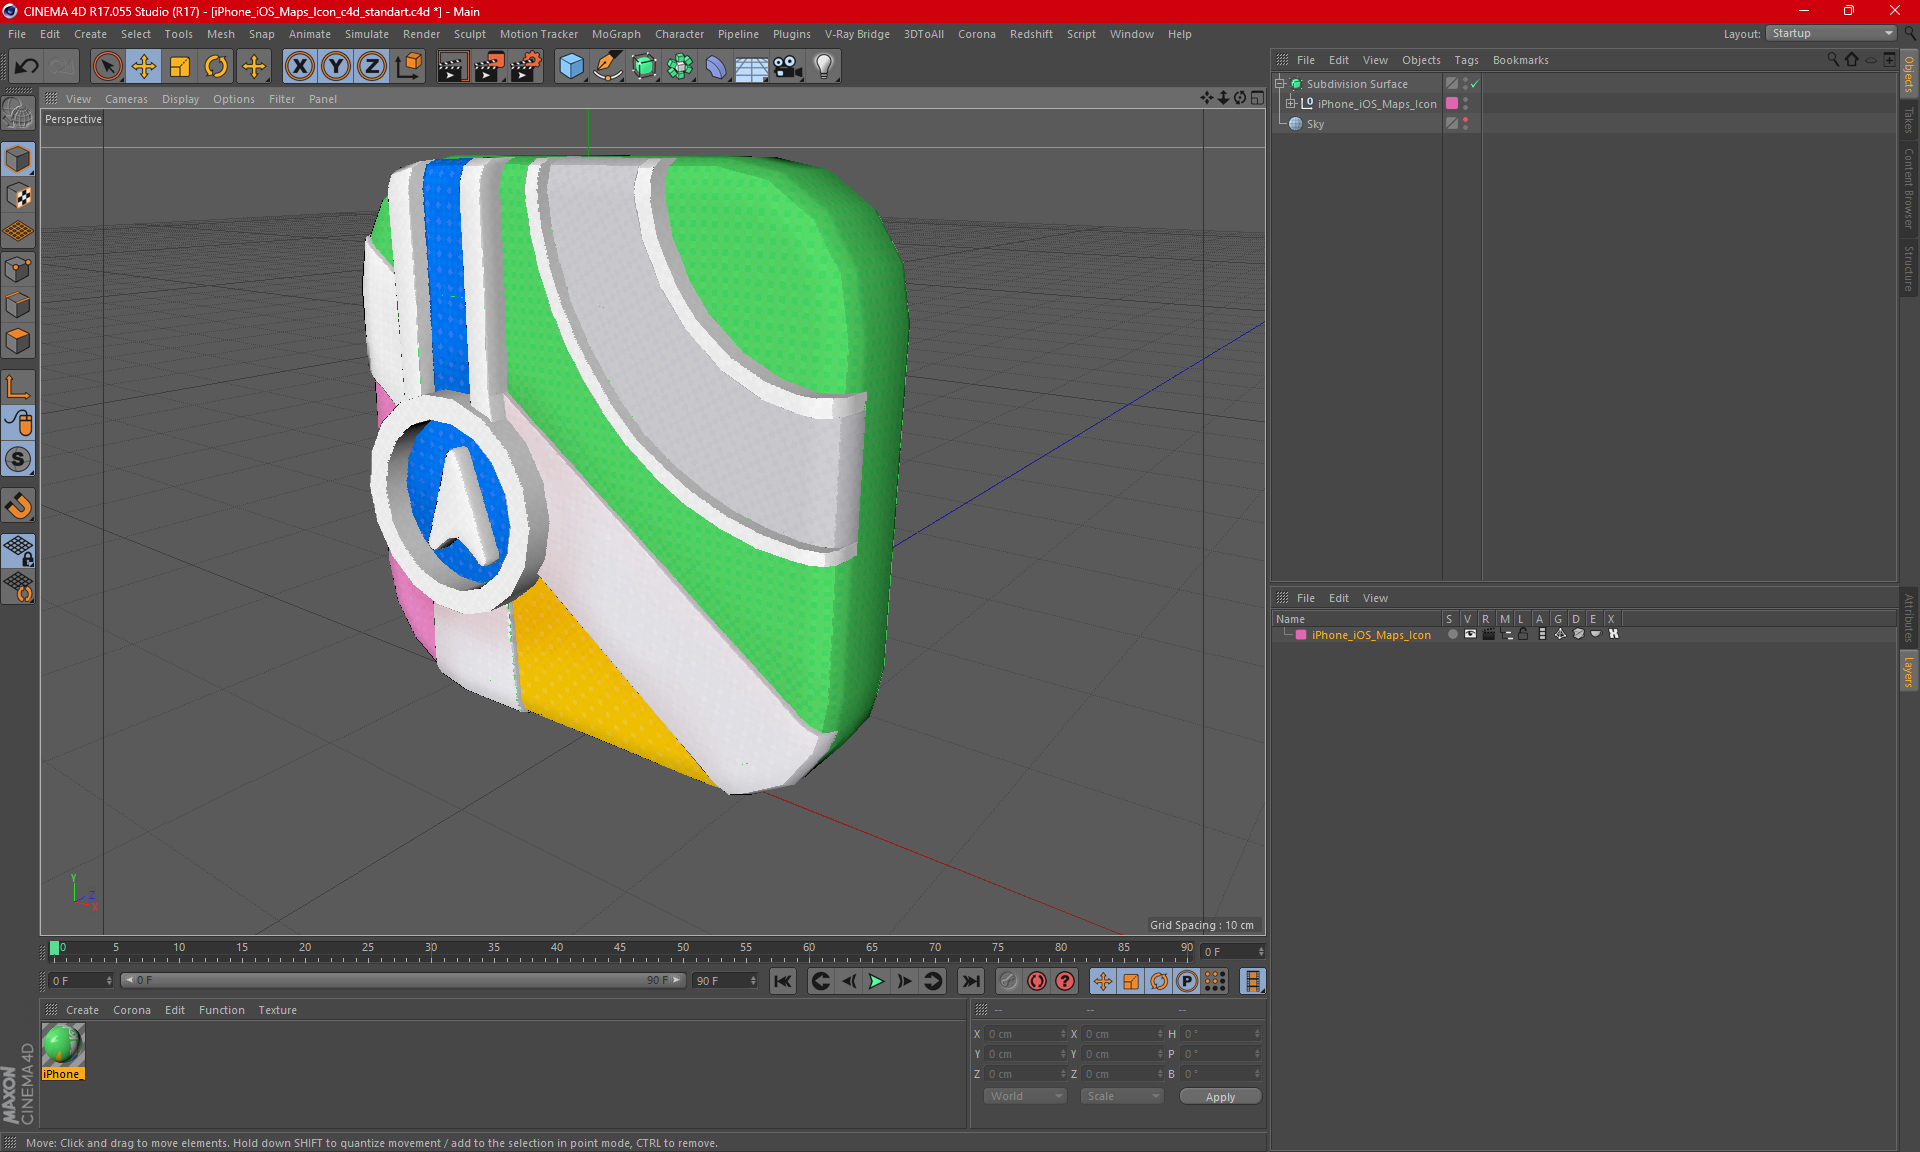
Task: Click the magnet tool icon
Action: pos(18,506)
